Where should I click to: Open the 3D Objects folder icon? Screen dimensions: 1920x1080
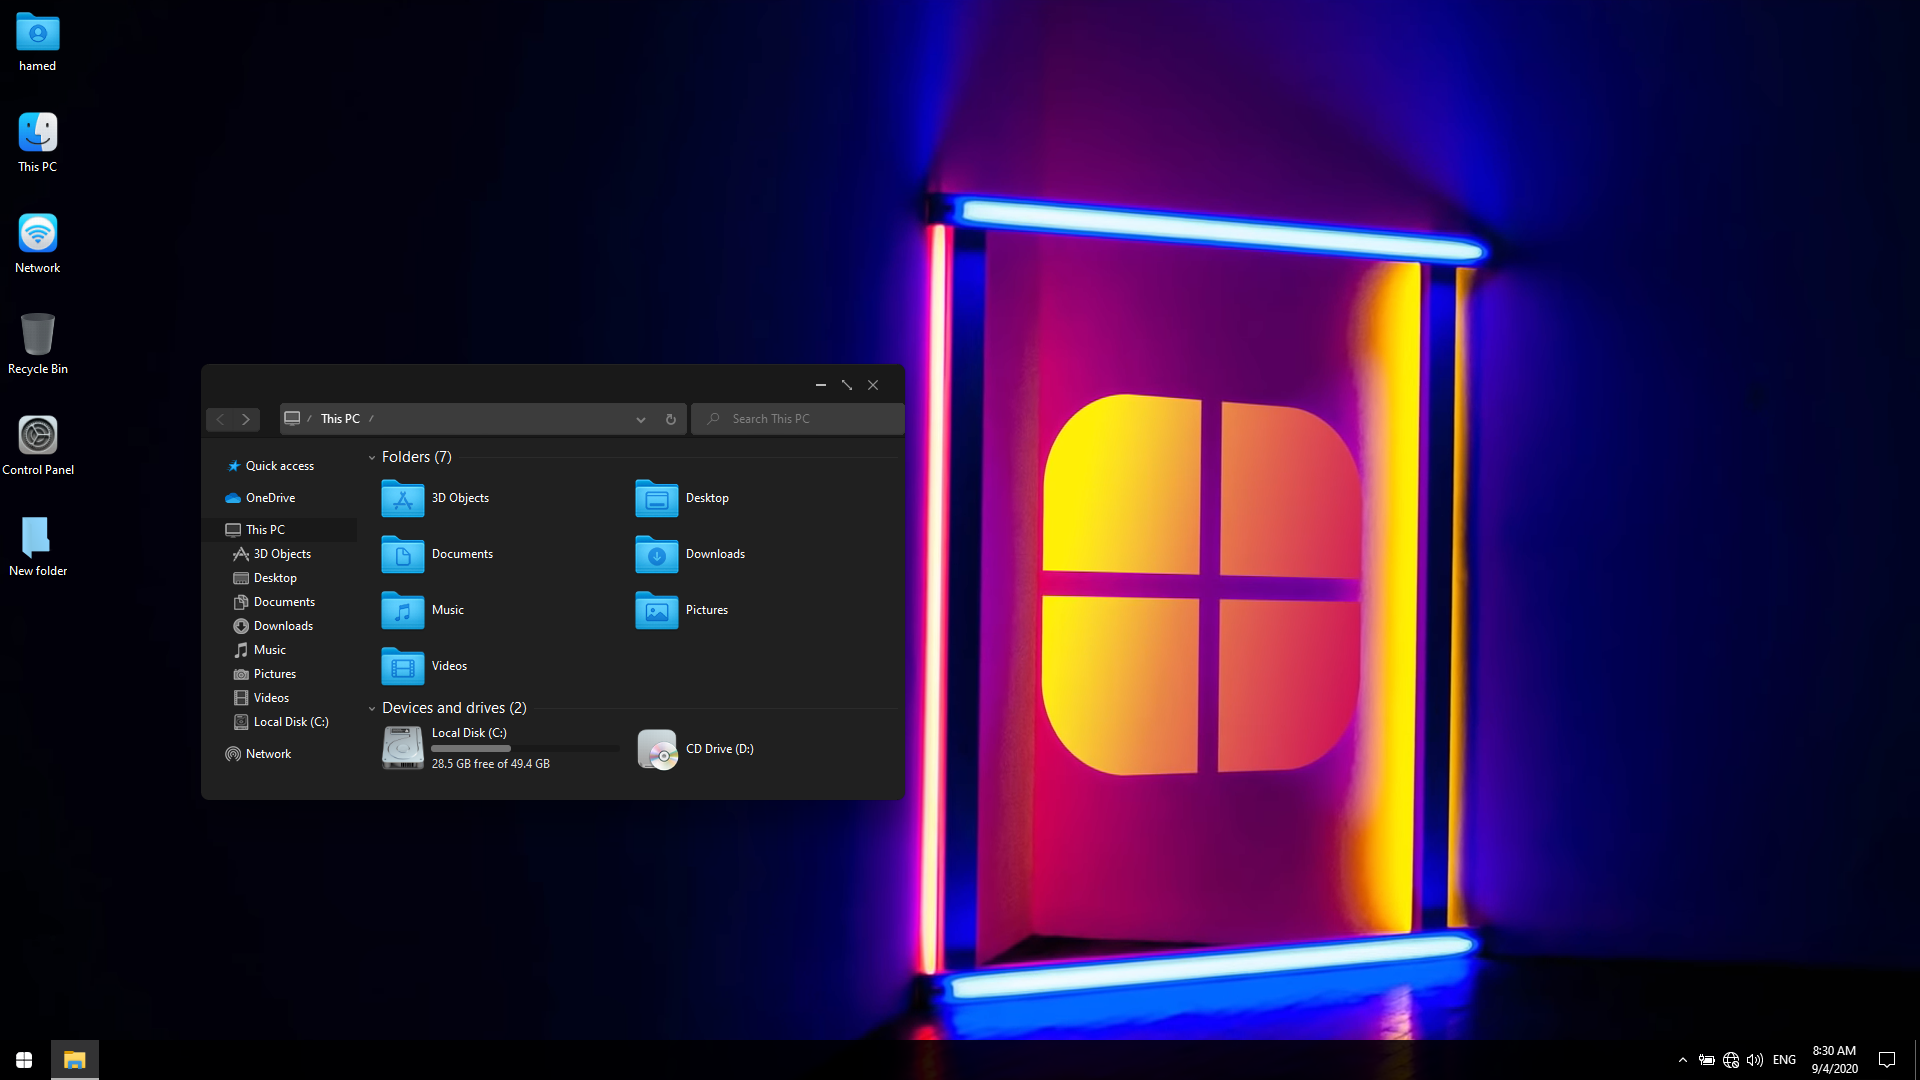[x=402, y=498]
